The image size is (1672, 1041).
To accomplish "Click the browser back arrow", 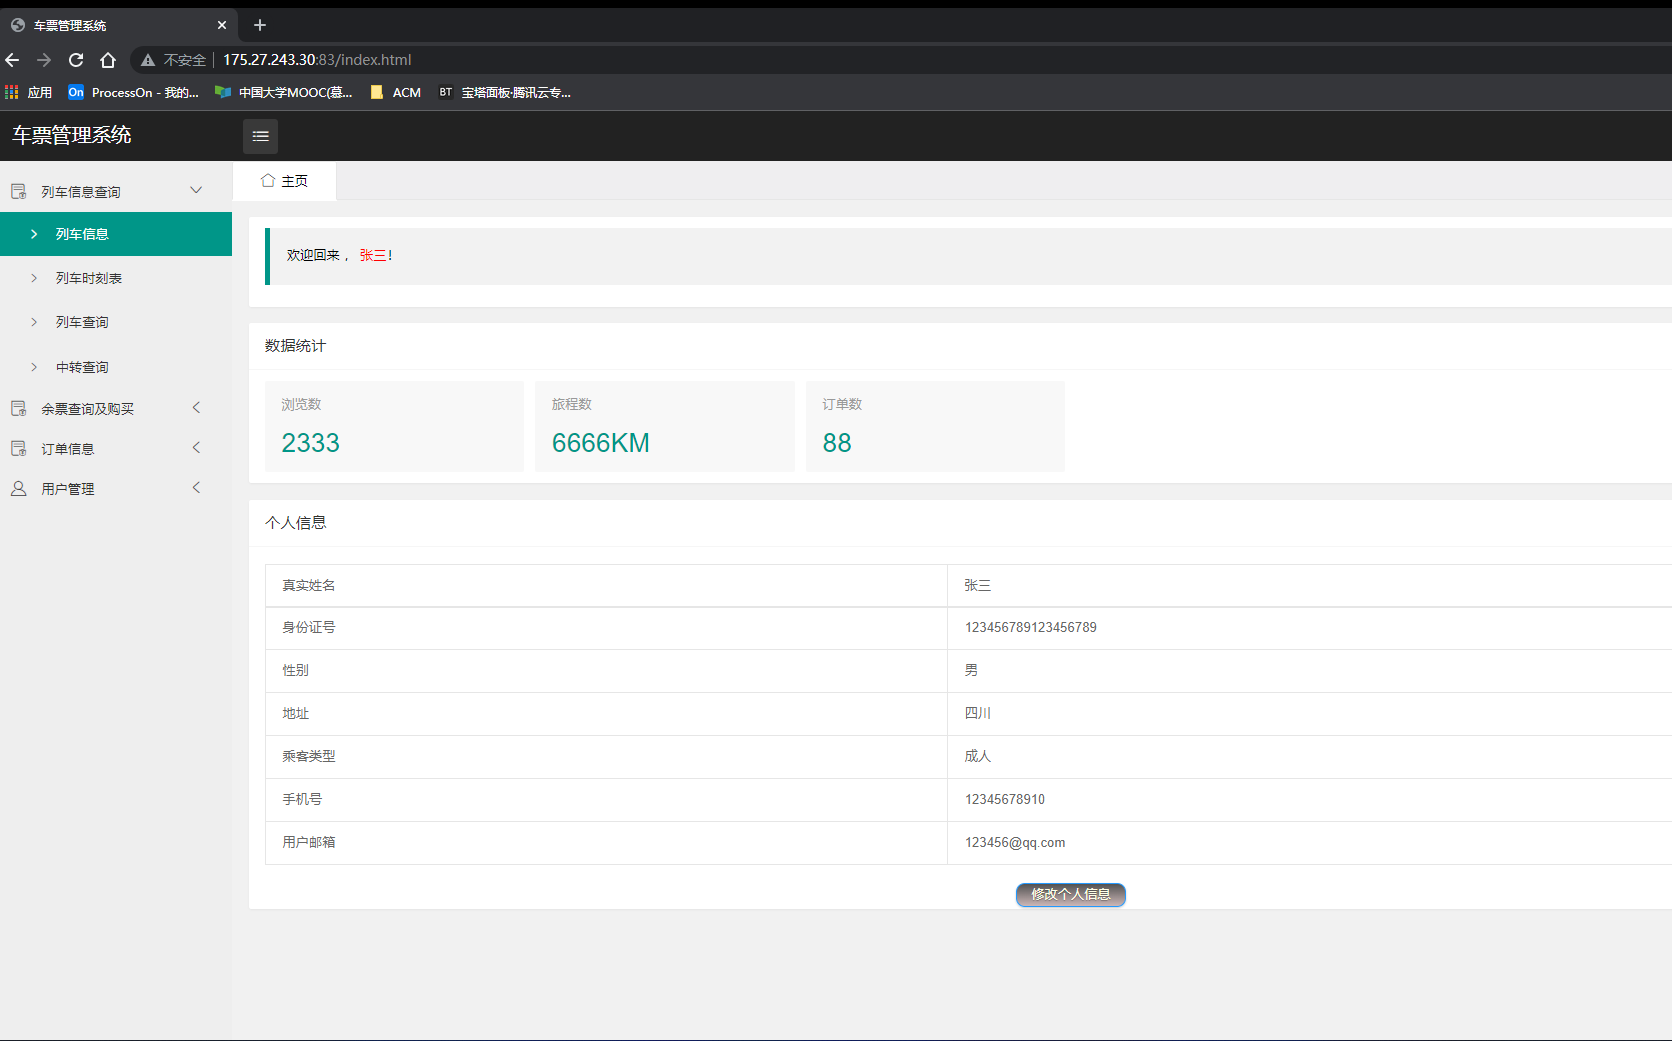I will pos(13,60).
